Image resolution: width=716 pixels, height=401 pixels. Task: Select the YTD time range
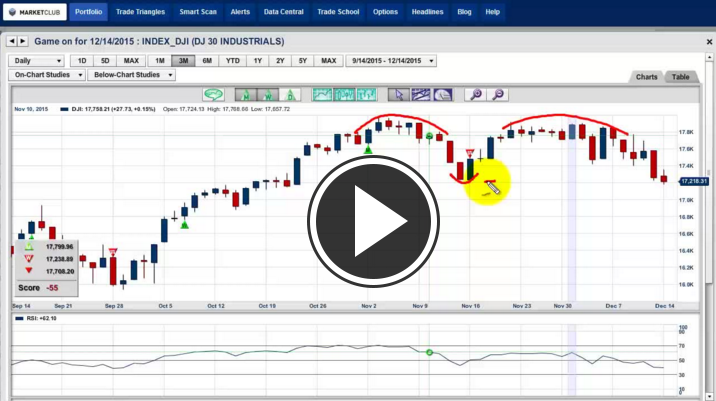tap(233, 61)
